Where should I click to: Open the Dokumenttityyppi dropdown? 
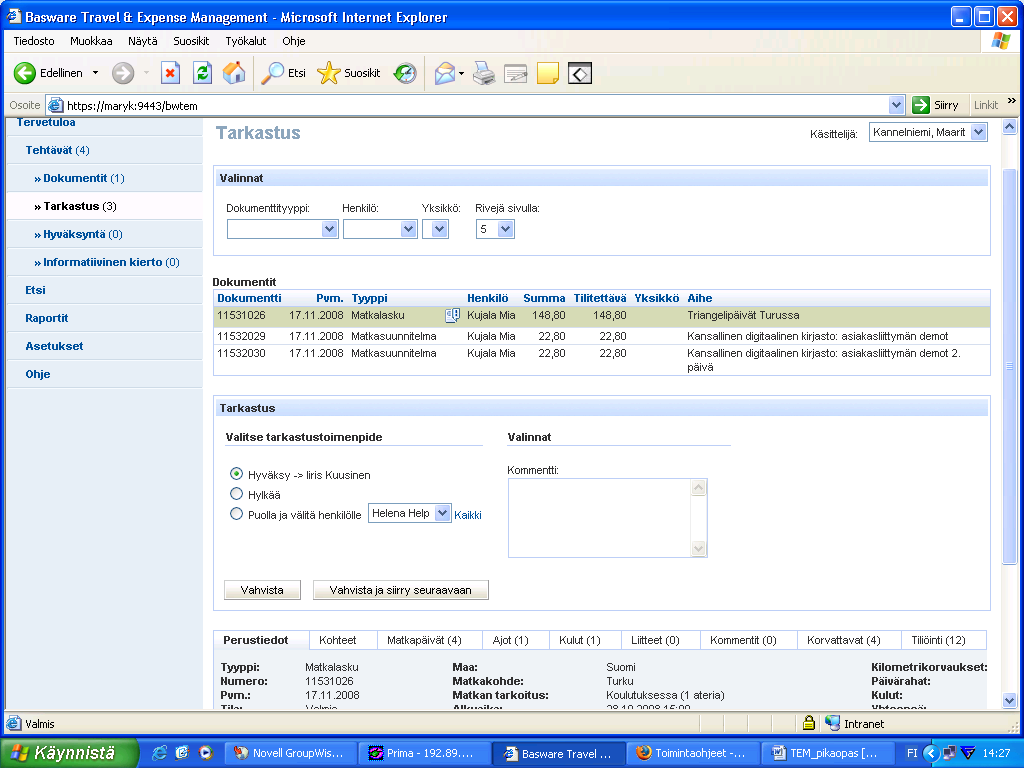(x=282, y=229)
